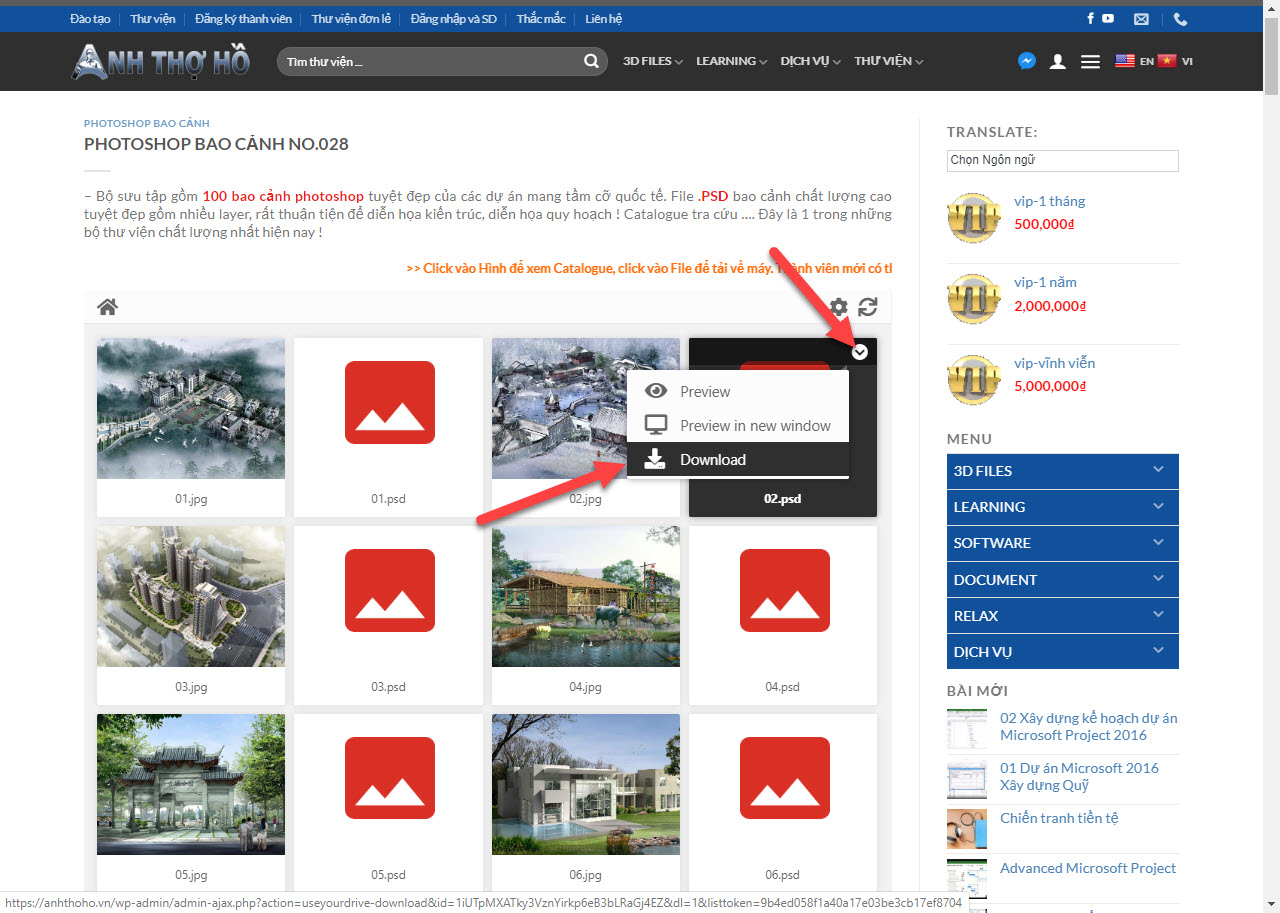This screenshot has width=1280, height=913.
Task: Select Download from the context menu
Action: tap(712, 460)
